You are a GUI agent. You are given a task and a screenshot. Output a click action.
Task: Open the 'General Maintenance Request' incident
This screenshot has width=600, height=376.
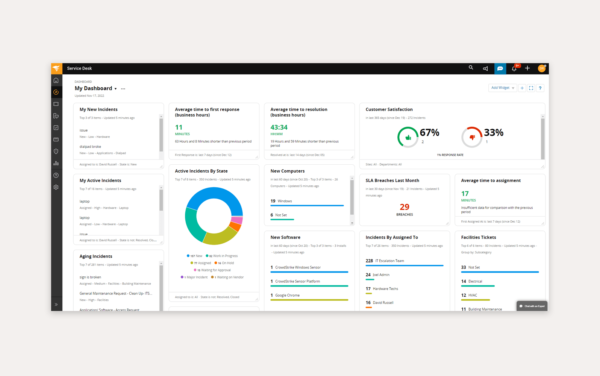pos(116,294)
